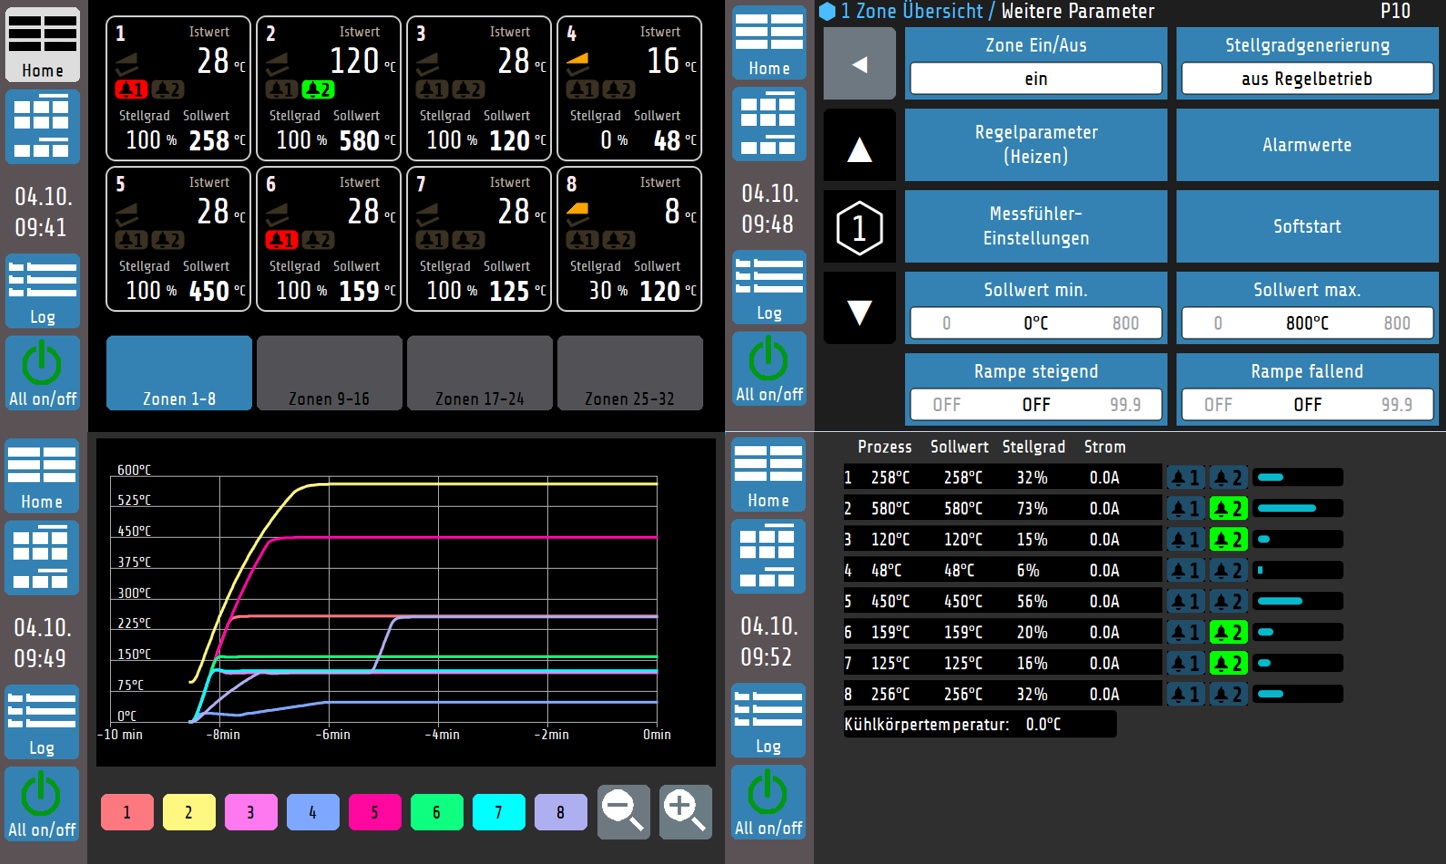The height and width of the screenshot is (864, 1446).
Task: Open the Zone Ein/Aus 'ein' selector
Action: coord(1036,79)
